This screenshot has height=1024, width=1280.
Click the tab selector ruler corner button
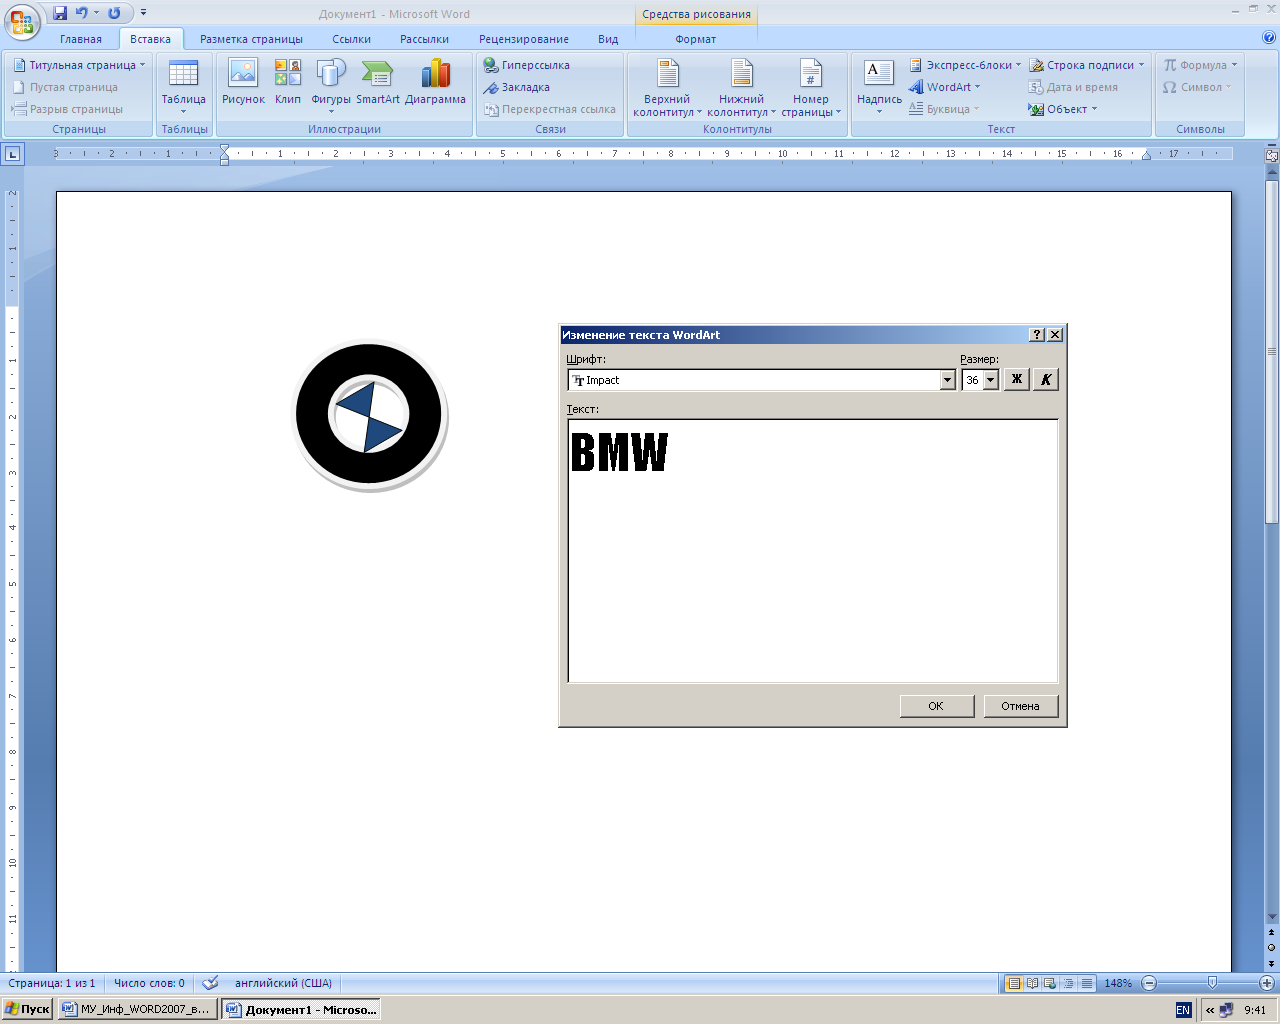coord(12,154)
